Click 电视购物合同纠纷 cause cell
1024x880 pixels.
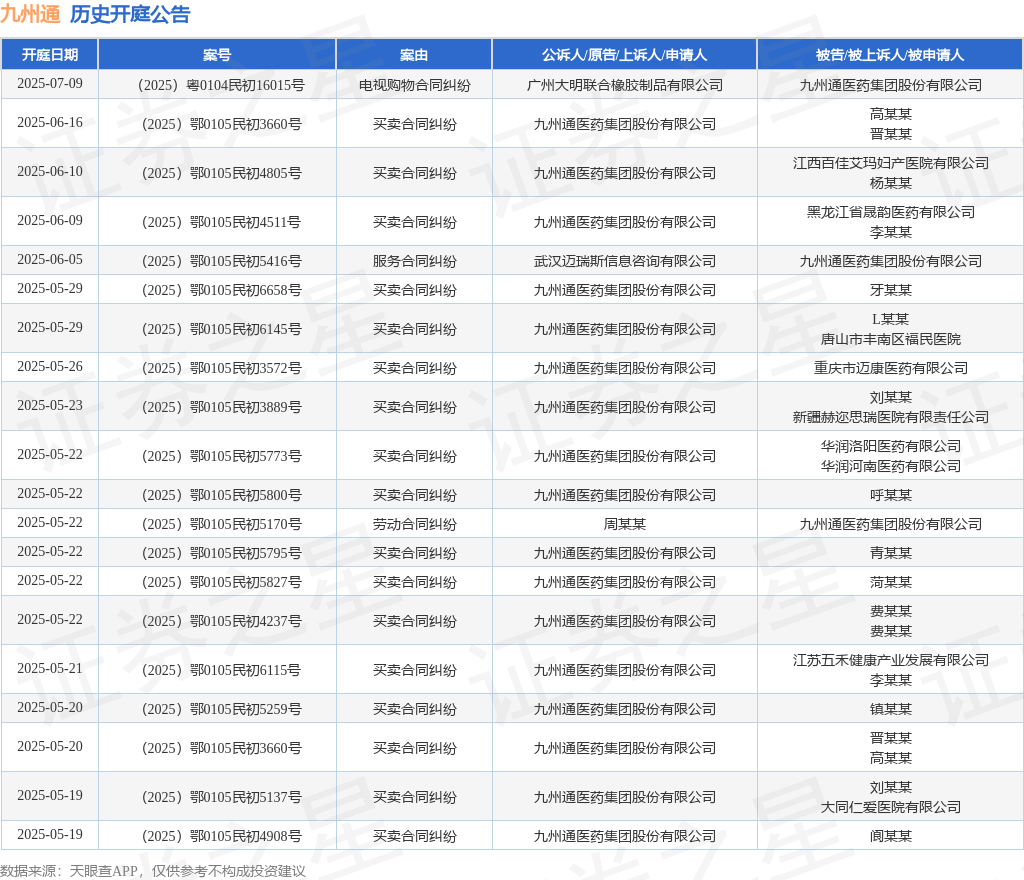click(x=415, y=85)
